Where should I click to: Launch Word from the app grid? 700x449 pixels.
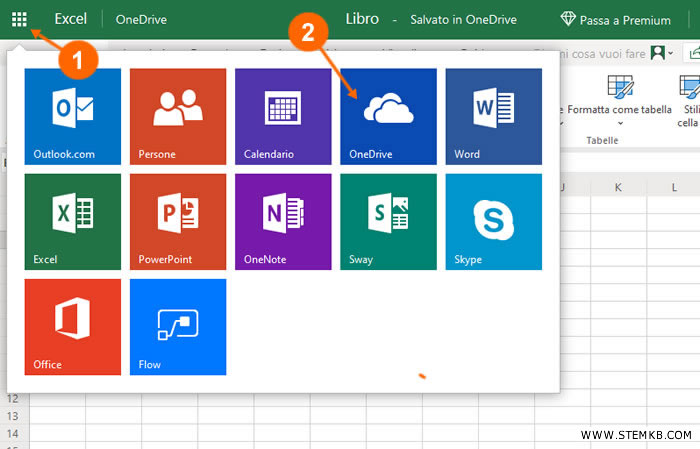[x=493, y=116]
